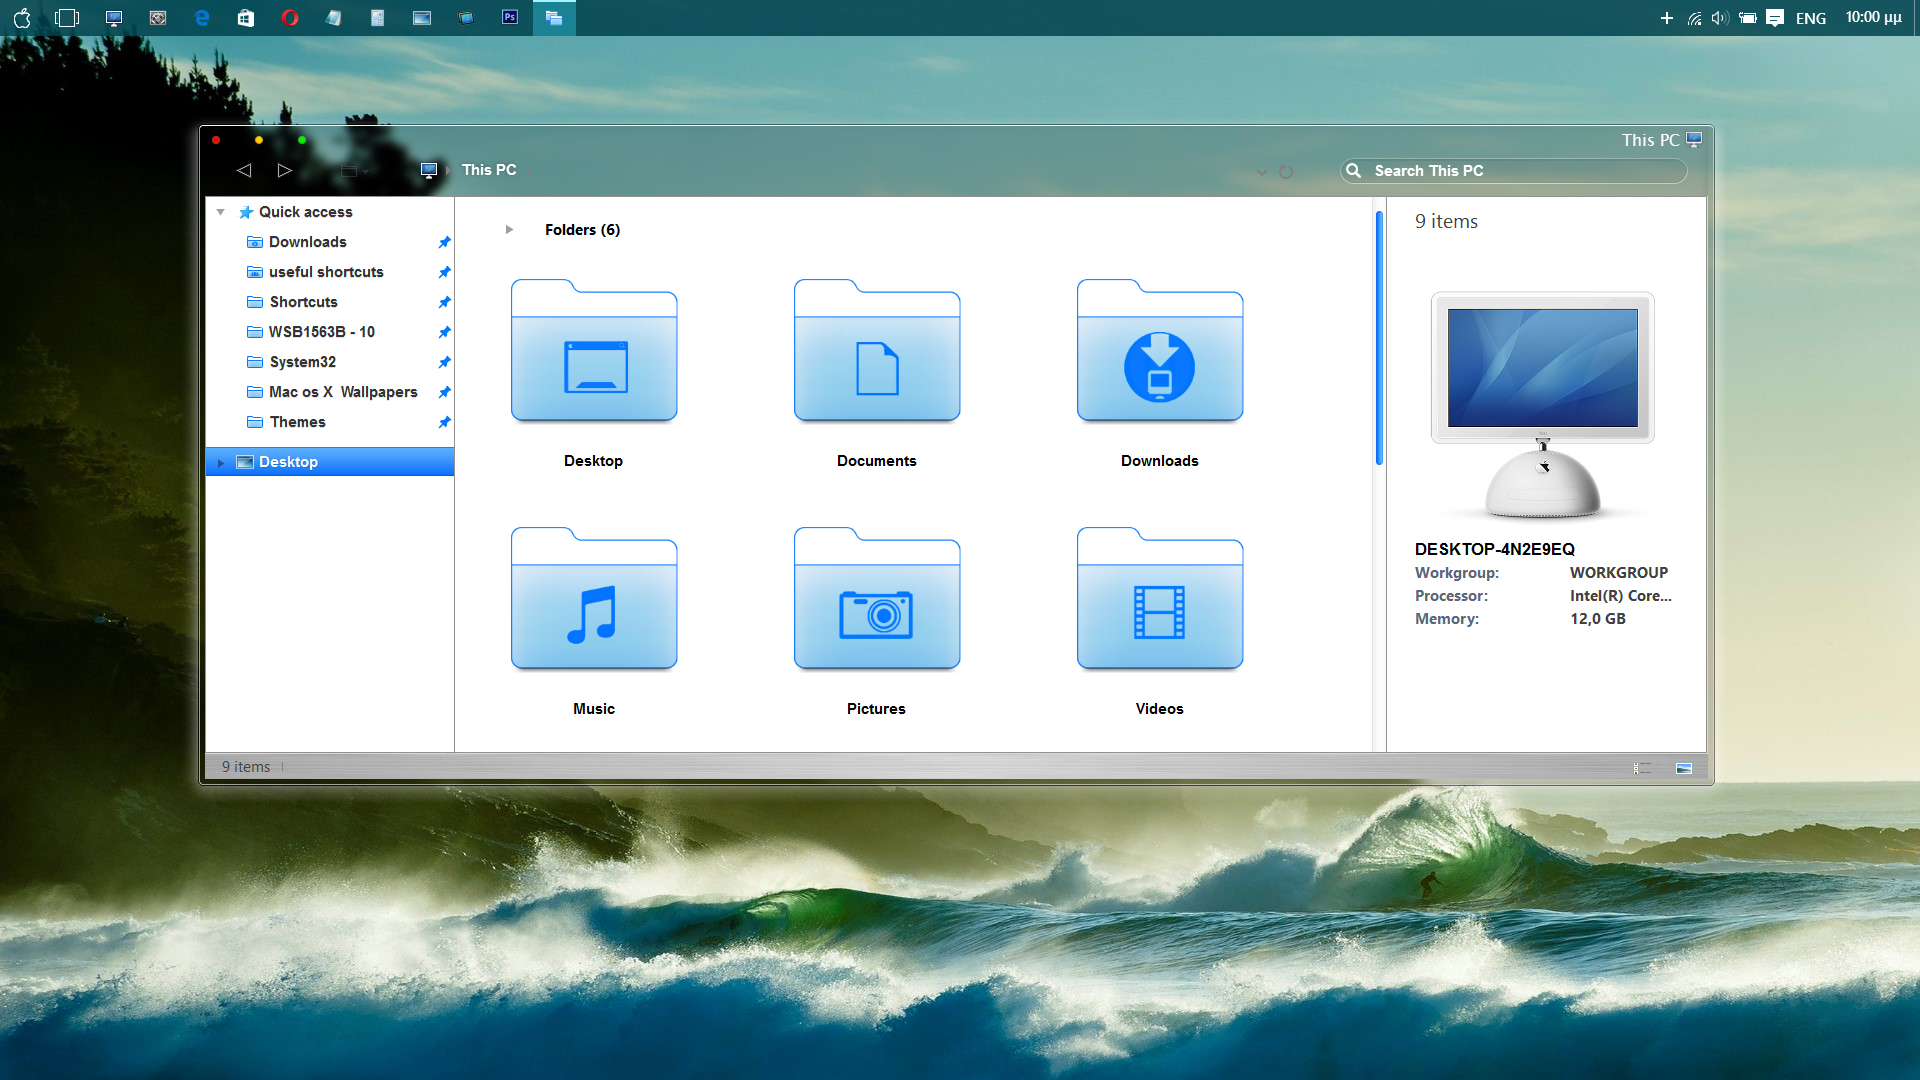Open the Microsoft Store from the taskbar
The width and height of the screenshot is (1920, 1080).
click(x=246, y=17)
